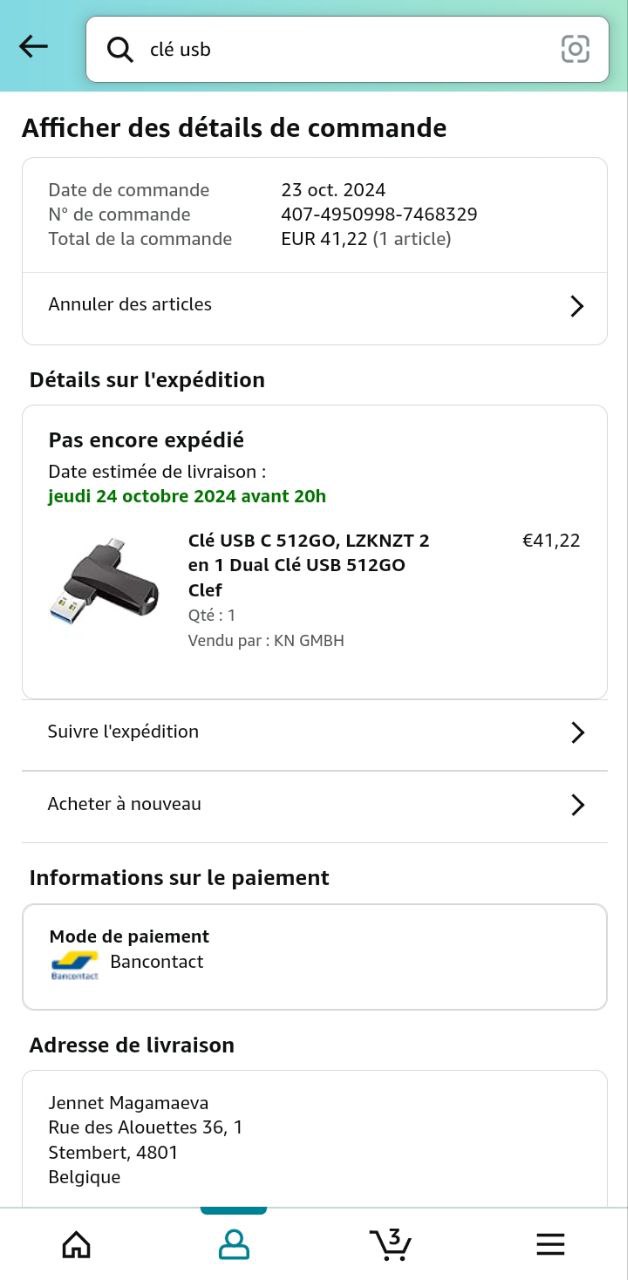Select Annuler des articles option

click(x=130, y=304)
